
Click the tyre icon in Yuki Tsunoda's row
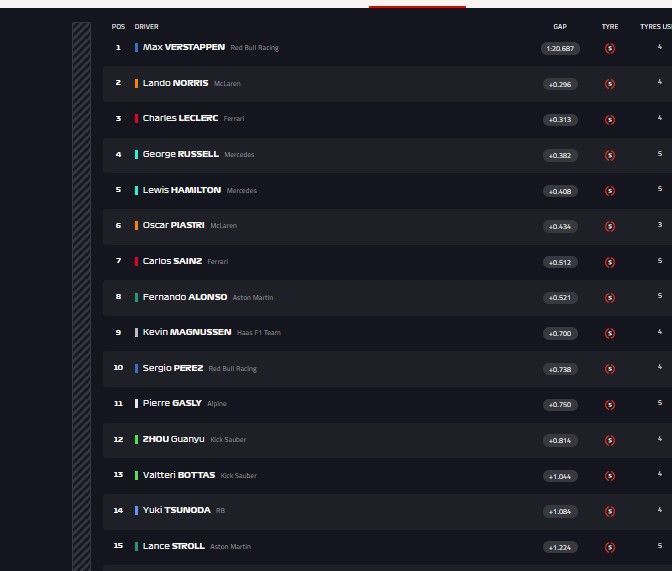(610, 511)
